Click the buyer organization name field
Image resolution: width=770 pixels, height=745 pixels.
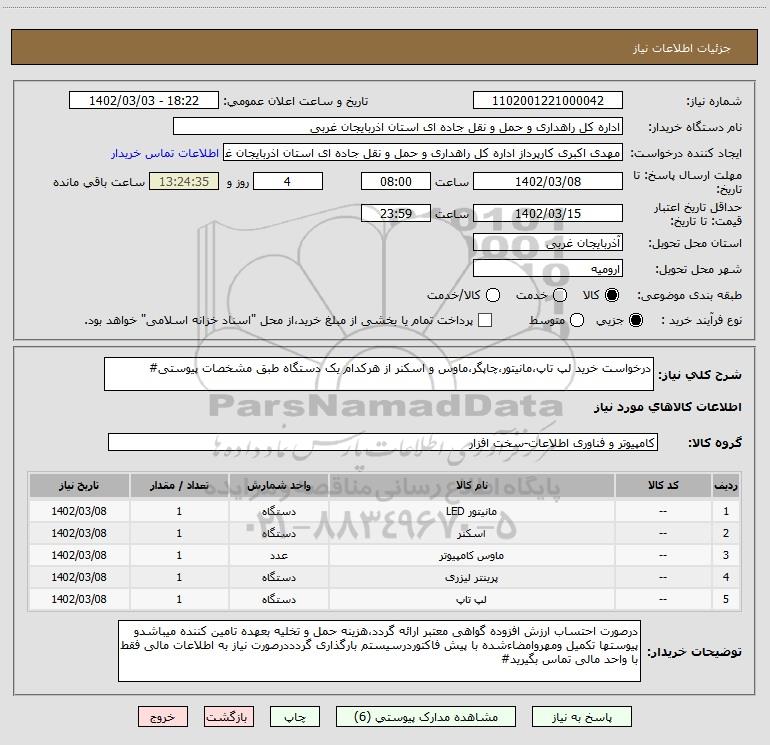click(x=398, y=127)
